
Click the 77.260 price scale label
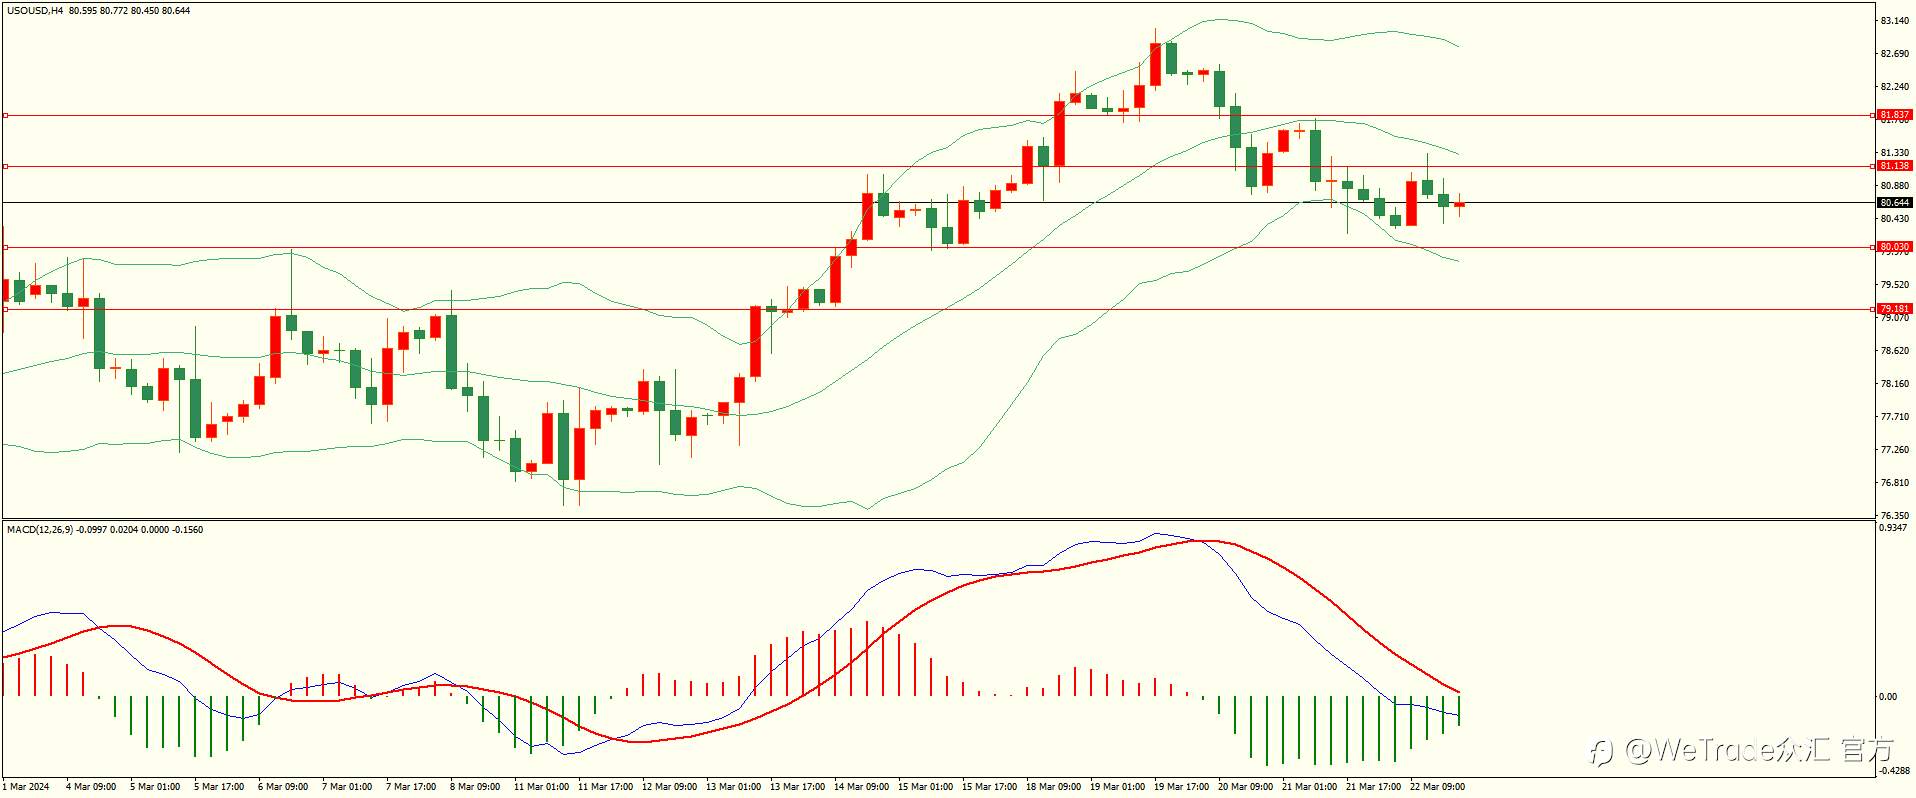point(1894,450)
